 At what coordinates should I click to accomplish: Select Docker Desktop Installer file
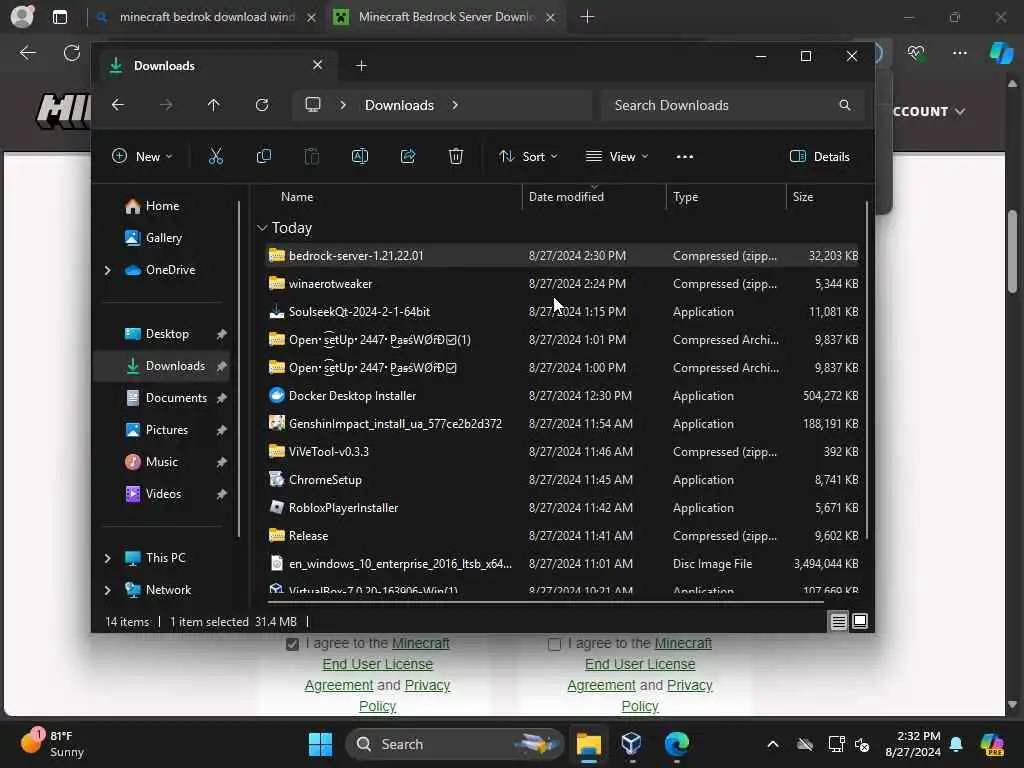tap(562, 396)
